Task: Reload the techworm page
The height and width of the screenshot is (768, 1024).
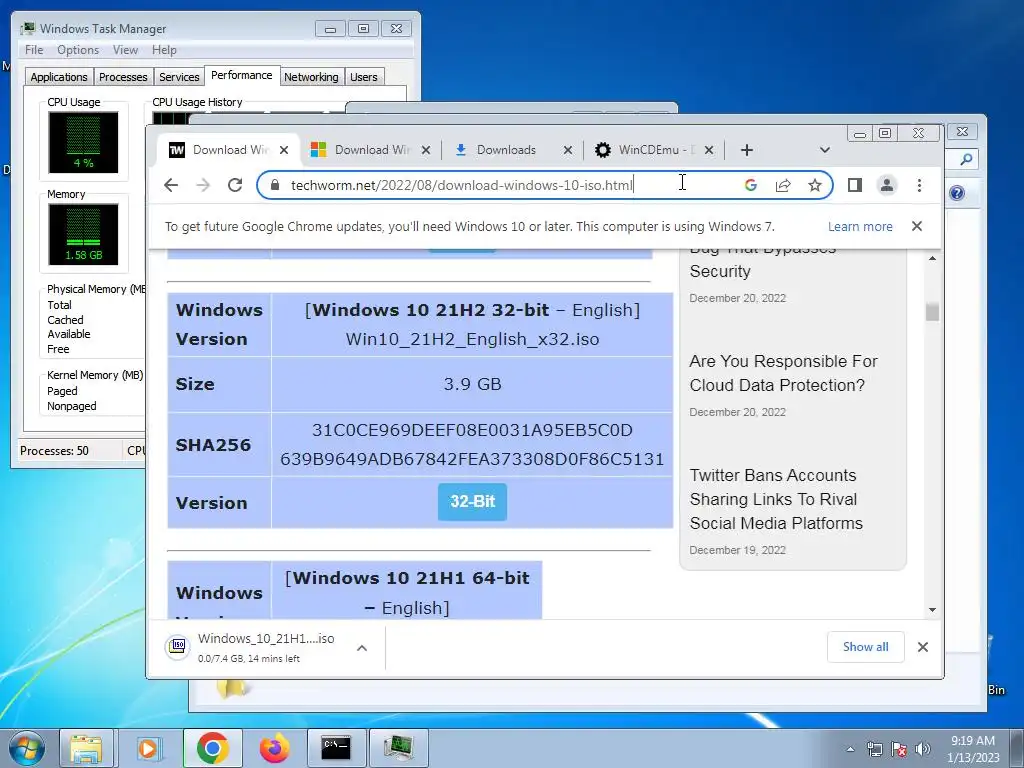Action: tap(235, 185)
